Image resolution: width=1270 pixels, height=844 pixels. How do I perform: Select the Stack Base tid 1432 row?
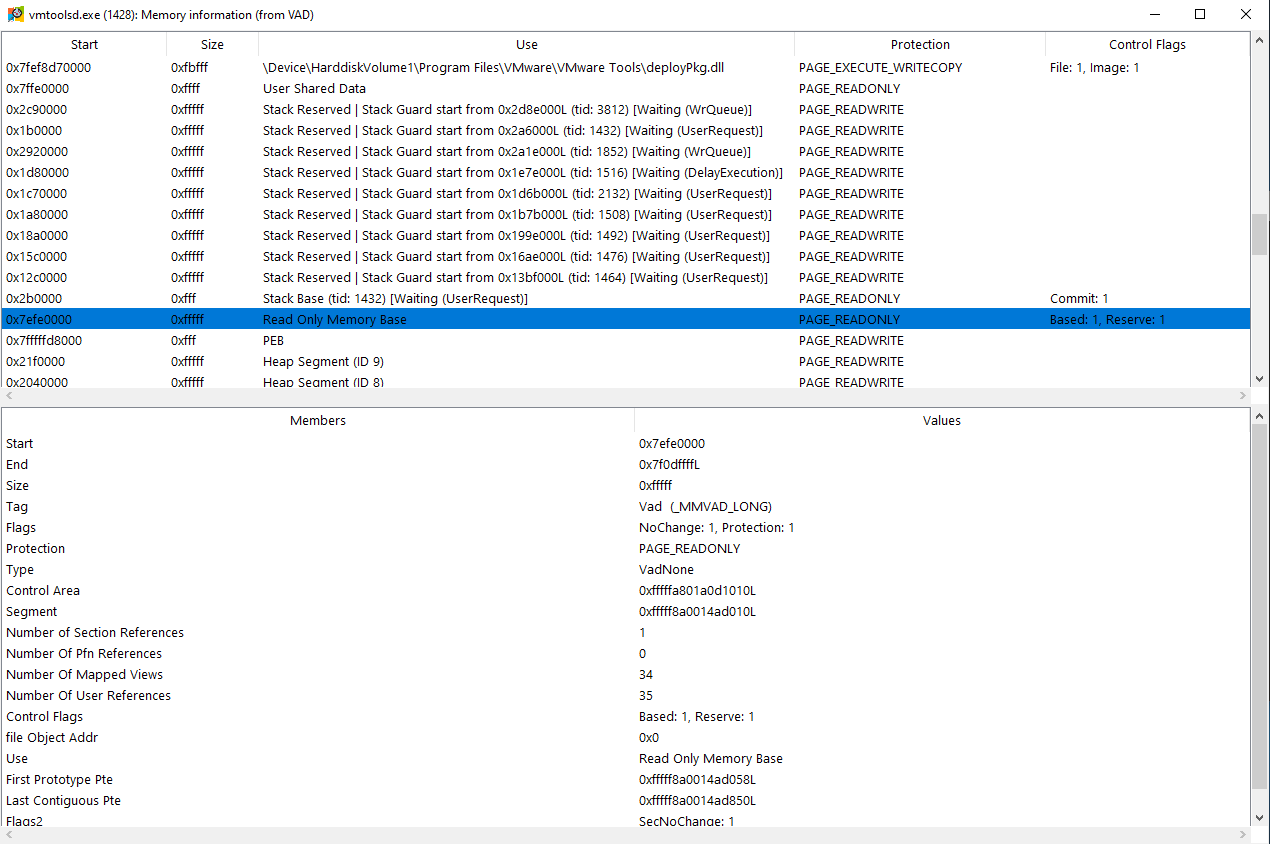coord(625,299)
